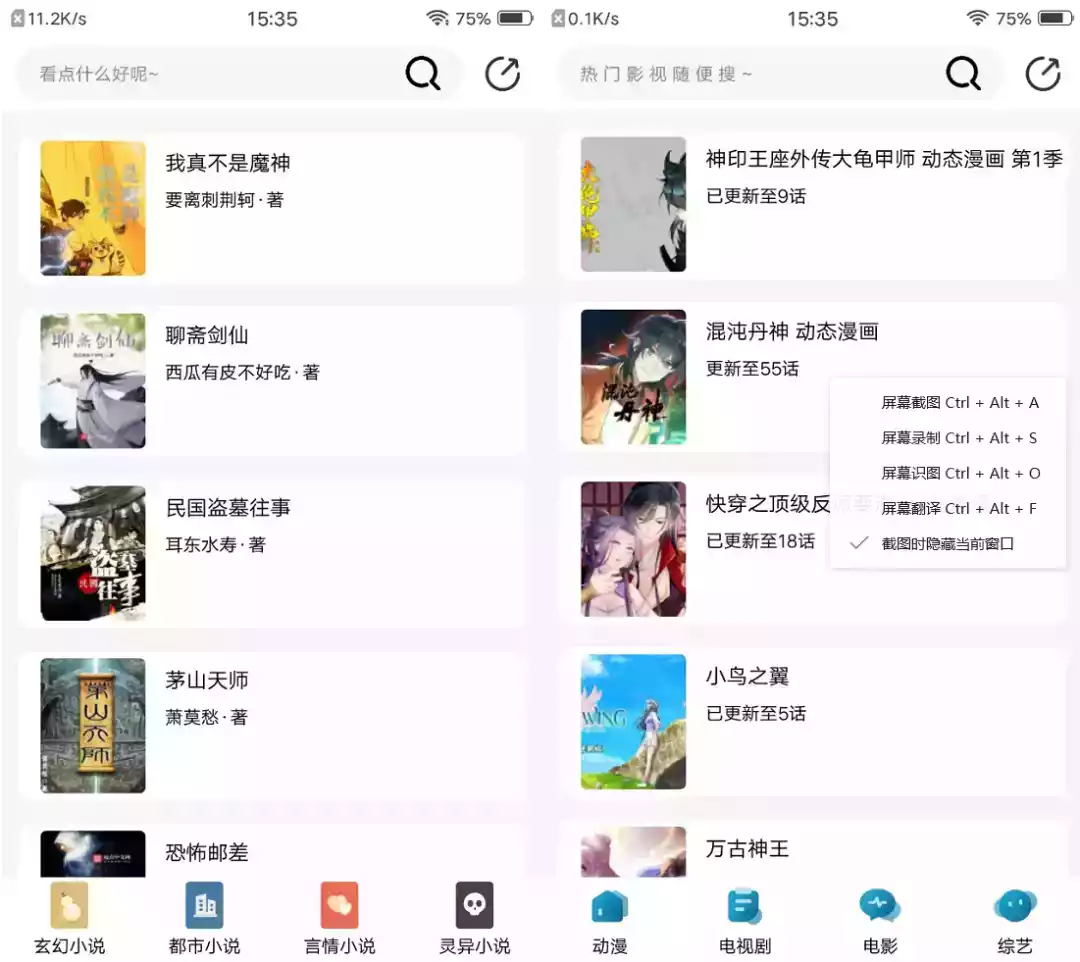Select the 动漫 house icon in bottom bar
The height and width of the screenshot is (962, 1080).
coord(608,906)
